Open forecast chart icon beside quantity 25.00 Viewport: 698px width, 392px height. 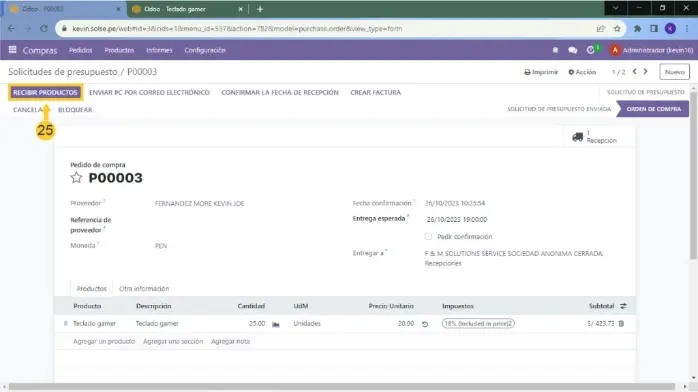276,324
